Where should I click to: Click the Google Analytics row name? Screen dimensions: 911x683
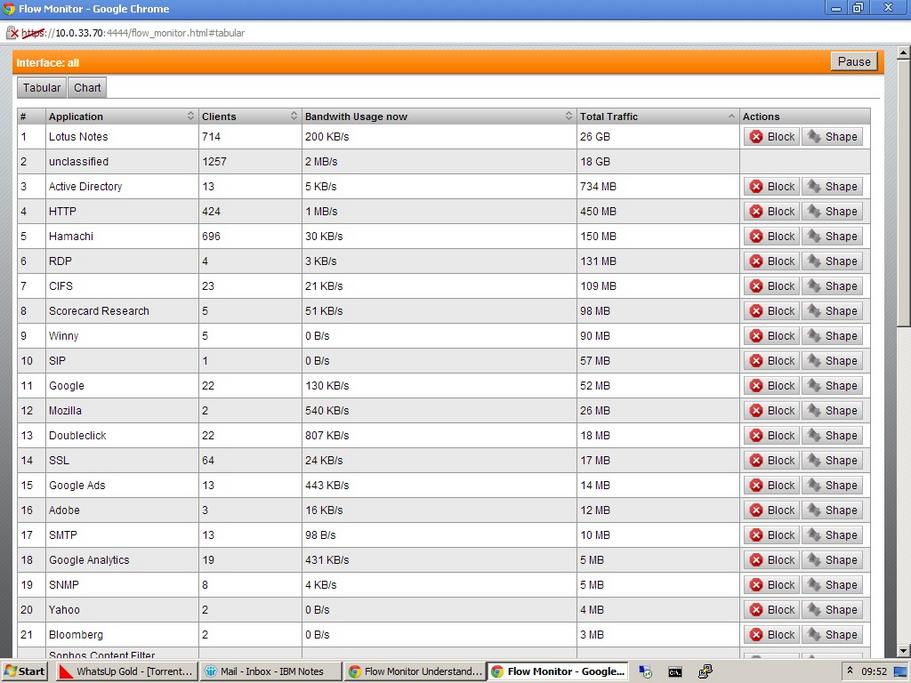89,560
